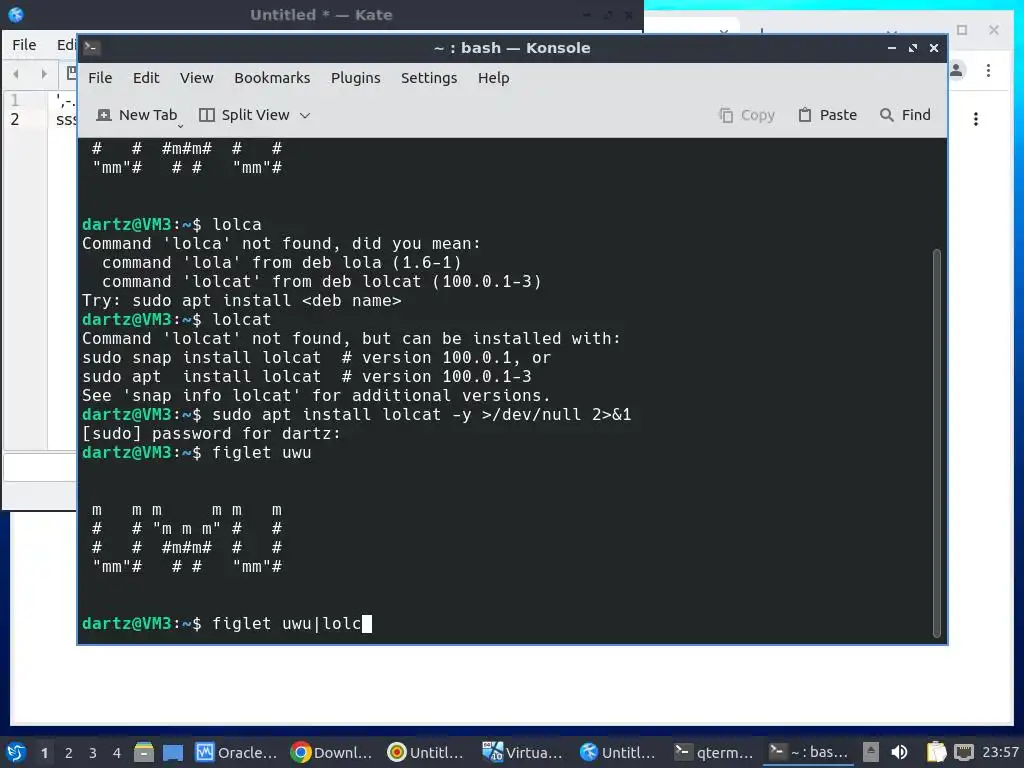Switch to the VirtualBox 'Virtua...' taskbar entry
Image resolution: width=1024 pixels, height=768 pixels.
(522, 752)
